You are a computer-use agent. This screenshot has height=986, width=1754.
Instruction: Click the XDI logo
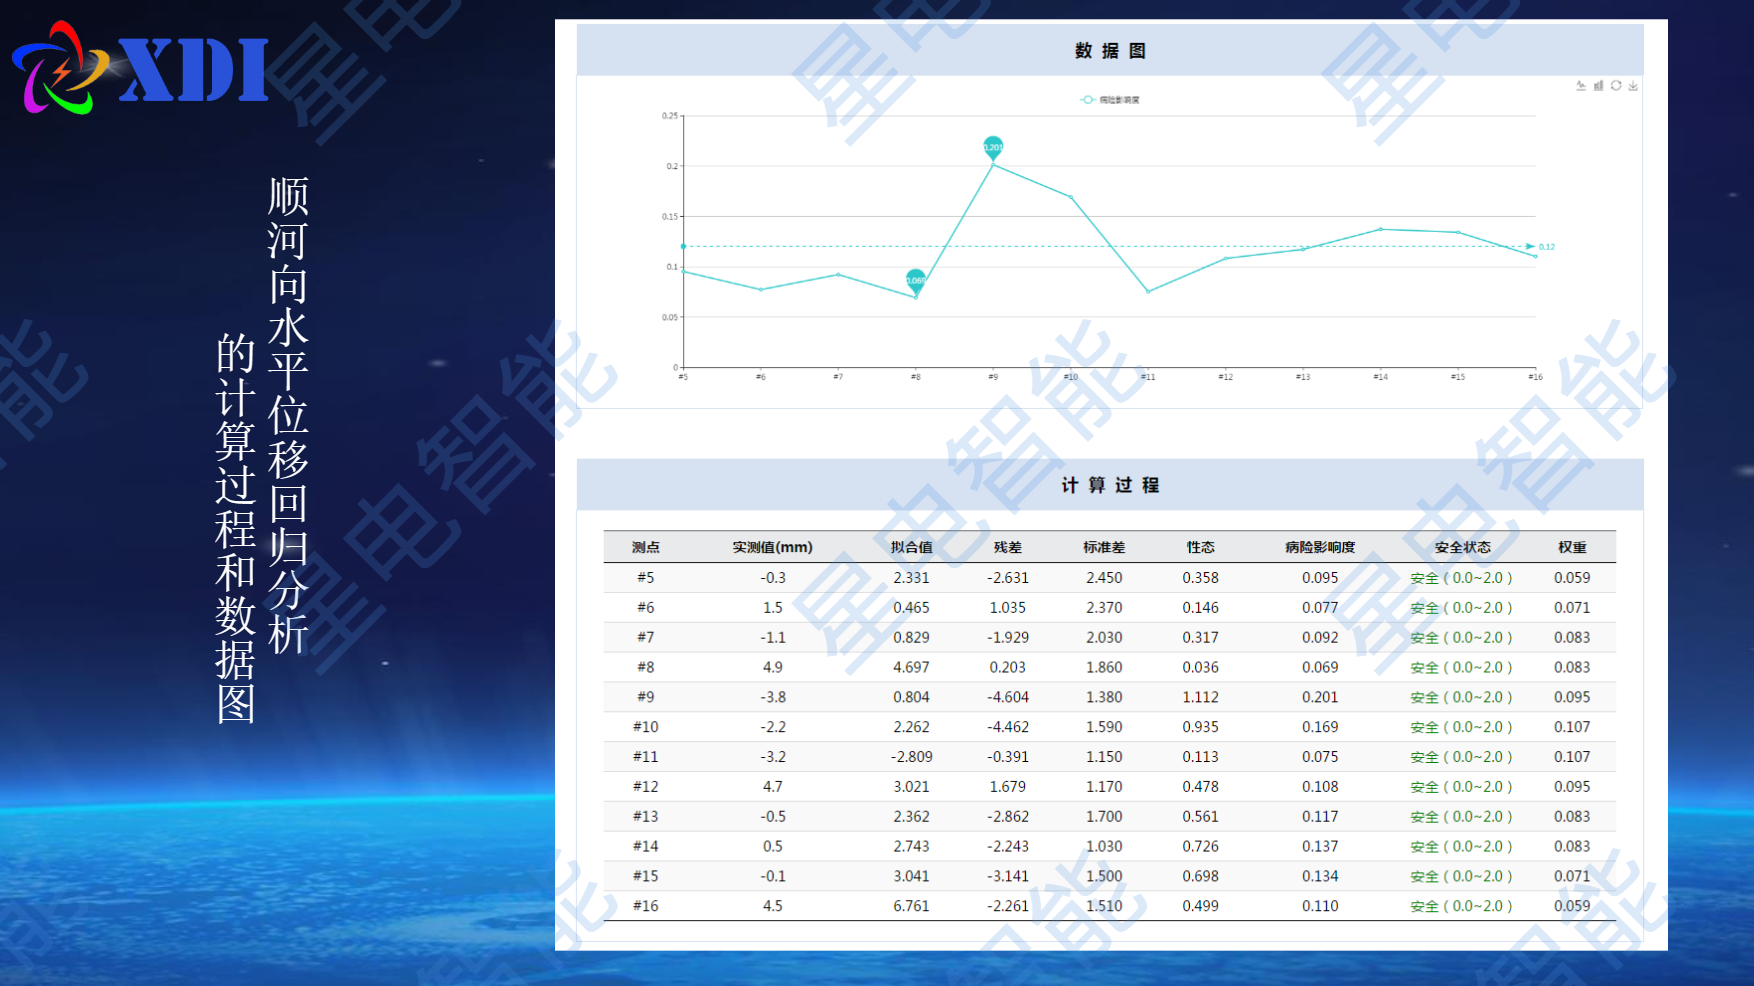pos(141,68)
